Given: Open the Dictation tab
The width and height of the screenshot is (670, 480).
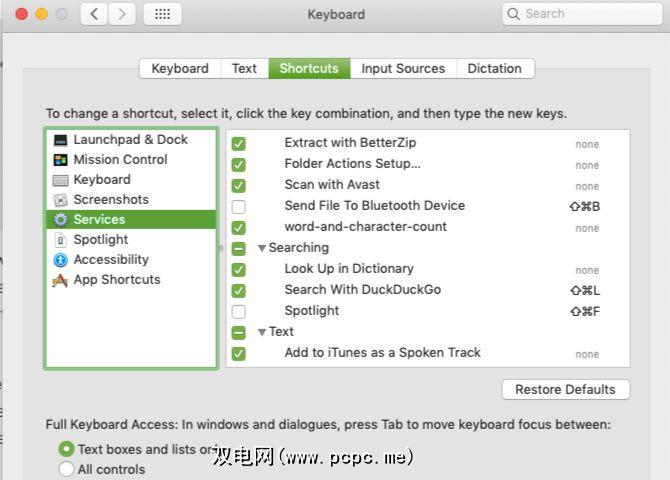Looking at the screenshot, I should pos(494,69).
